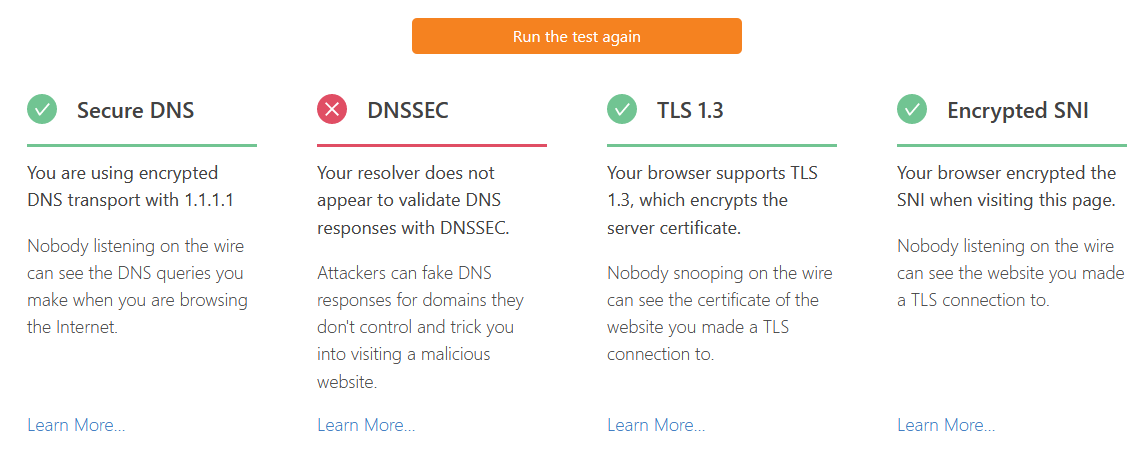Click the TLS 1.3 heading
The width and height of the screenshot is (1145, 459).
point(690,110)
